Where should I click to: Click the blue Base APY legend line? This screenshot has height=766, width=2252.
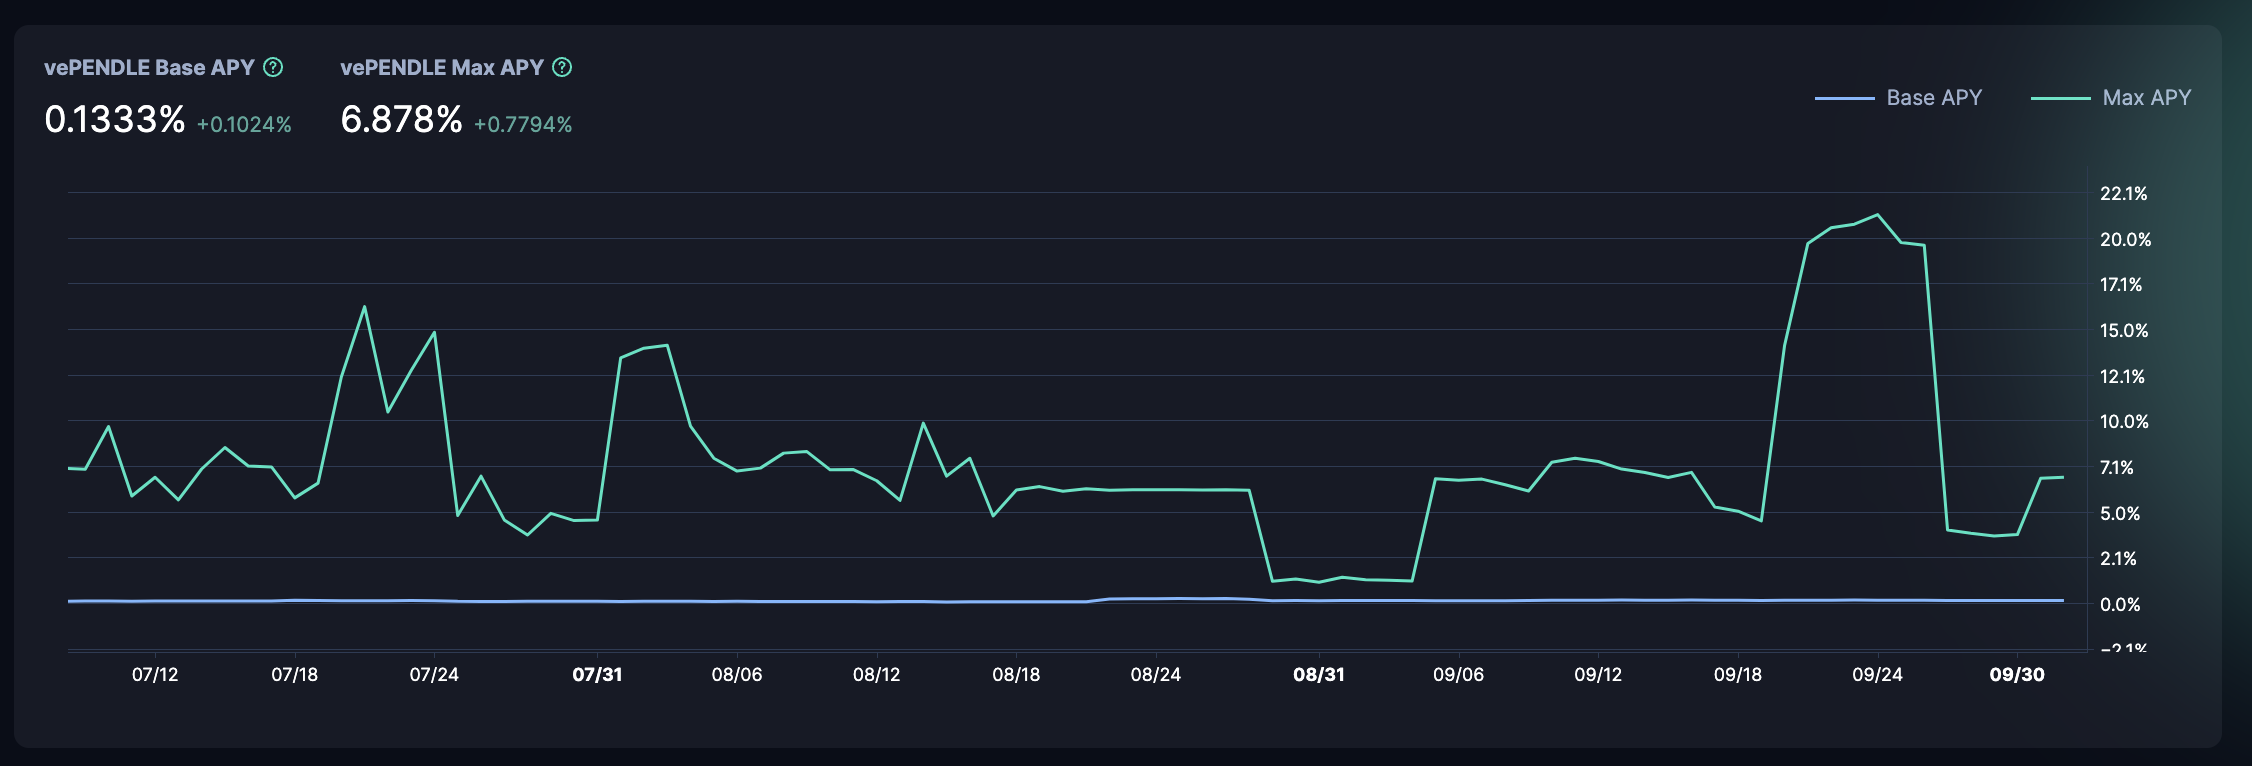coord(1844,98)
